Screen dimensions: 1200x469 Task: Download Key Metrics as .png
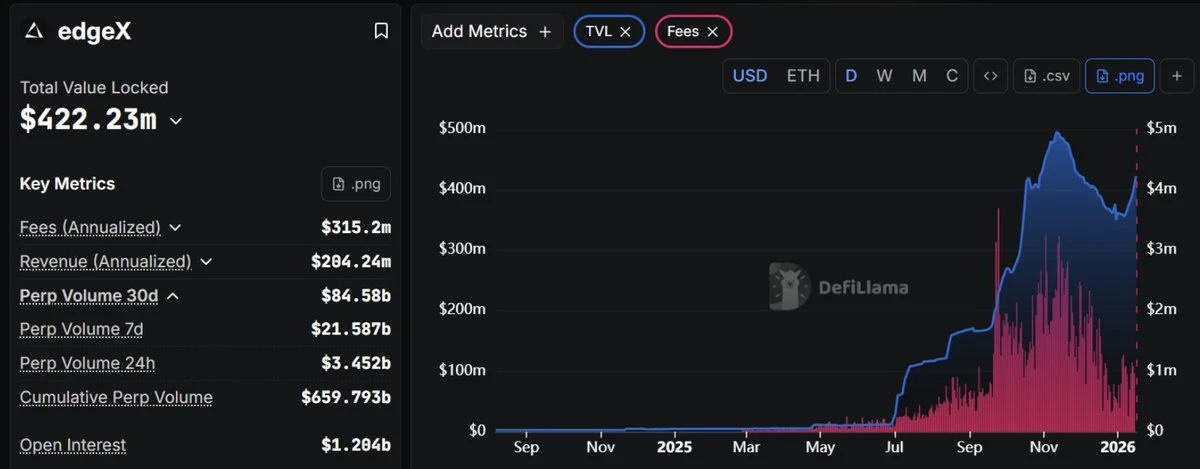click(x=356, y=184)
